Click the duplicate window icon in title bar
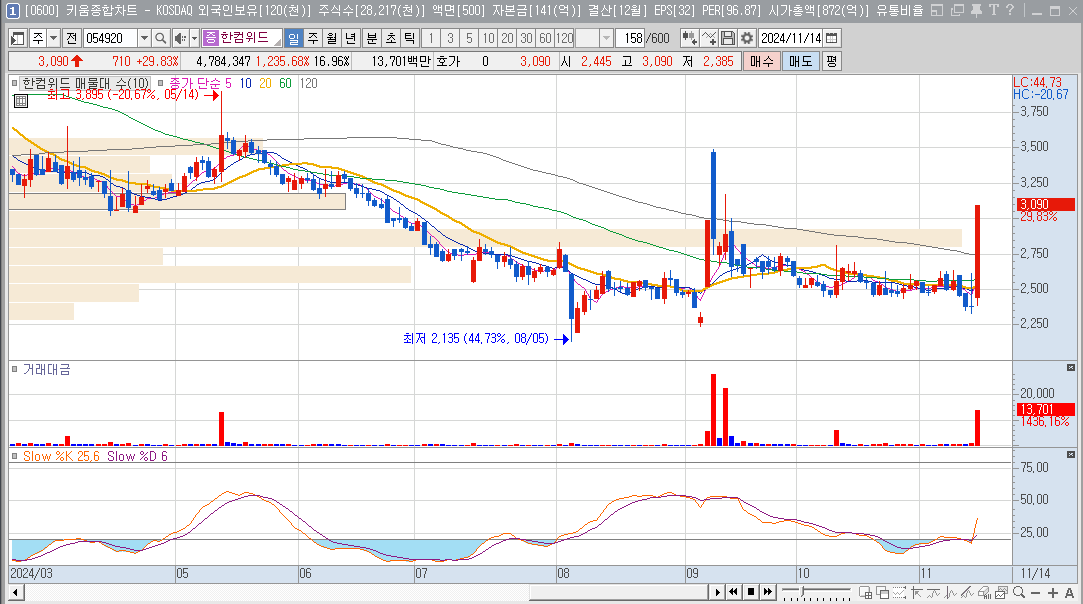Screen dimensions: 1083x604 [x=957, y=10]
